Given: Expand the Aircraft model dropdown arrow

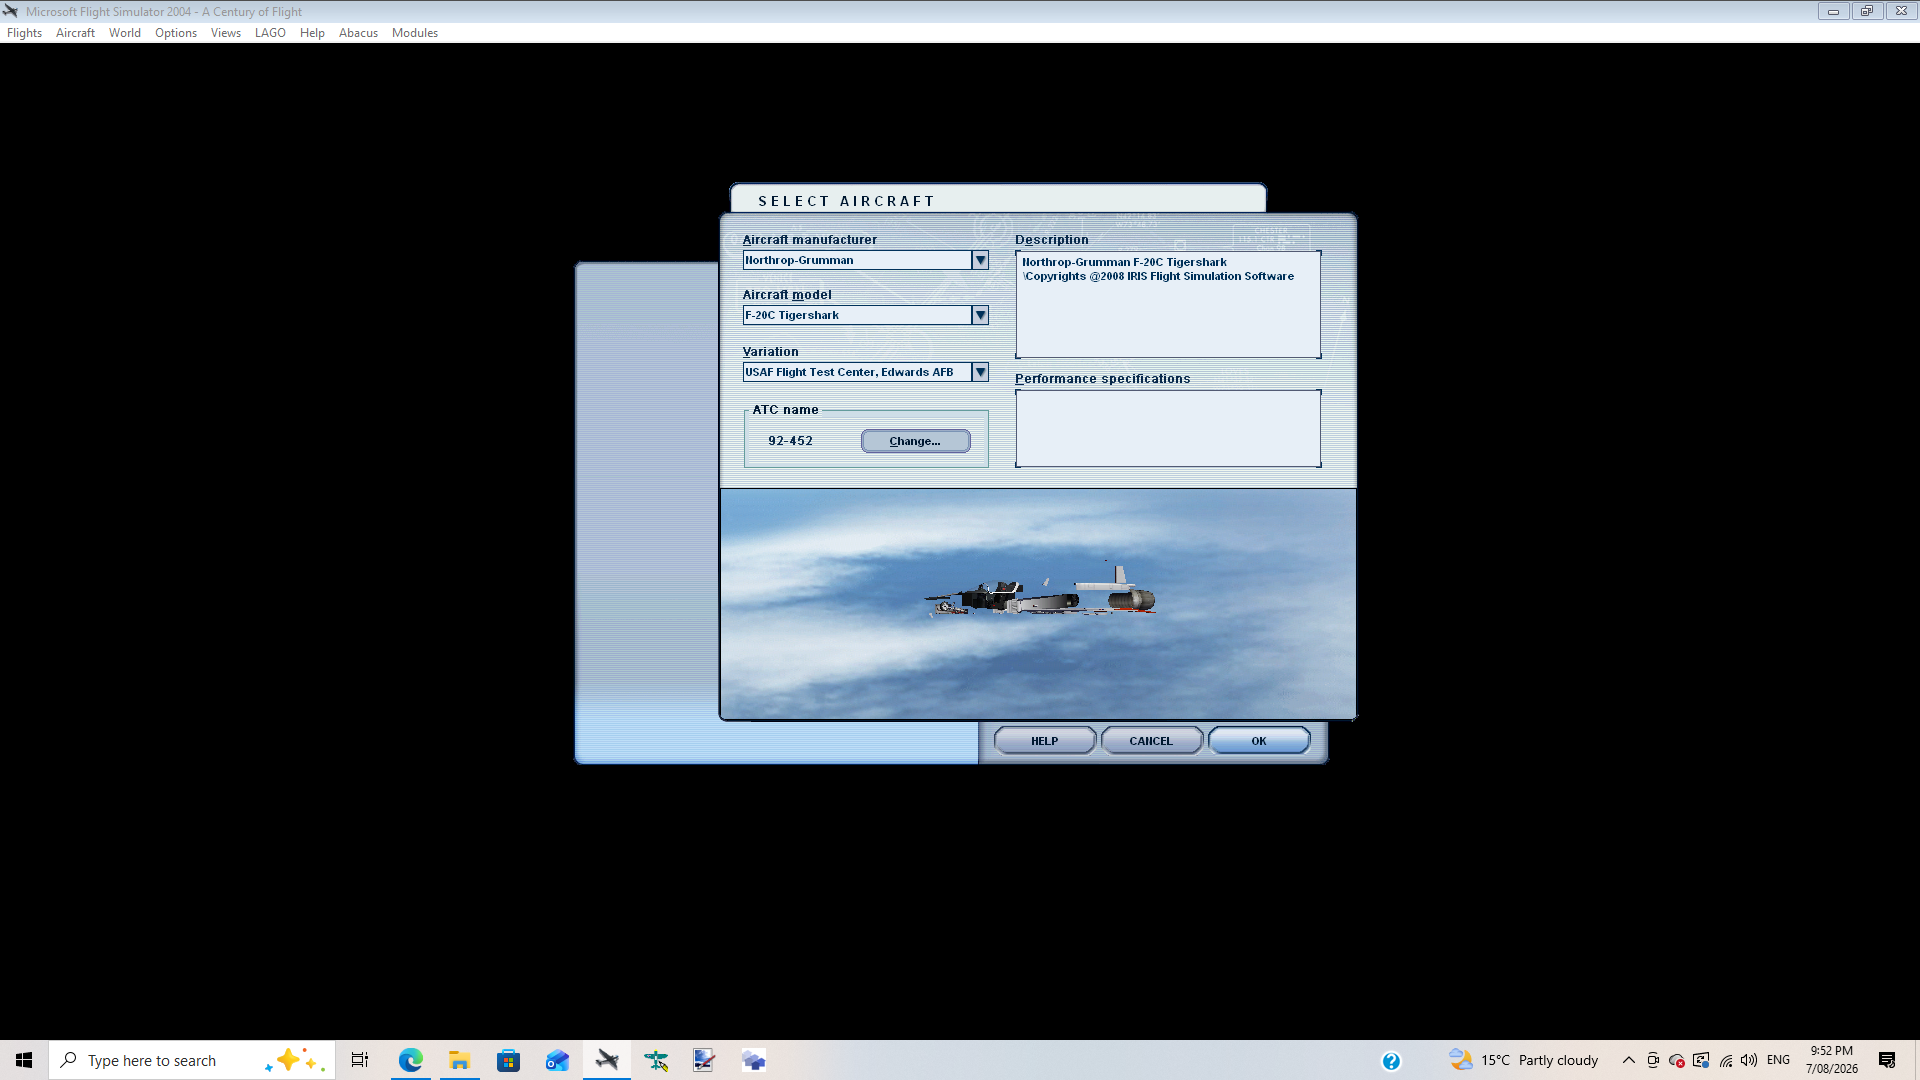Looking at the screenshot, I should click(x=980, y=315).
